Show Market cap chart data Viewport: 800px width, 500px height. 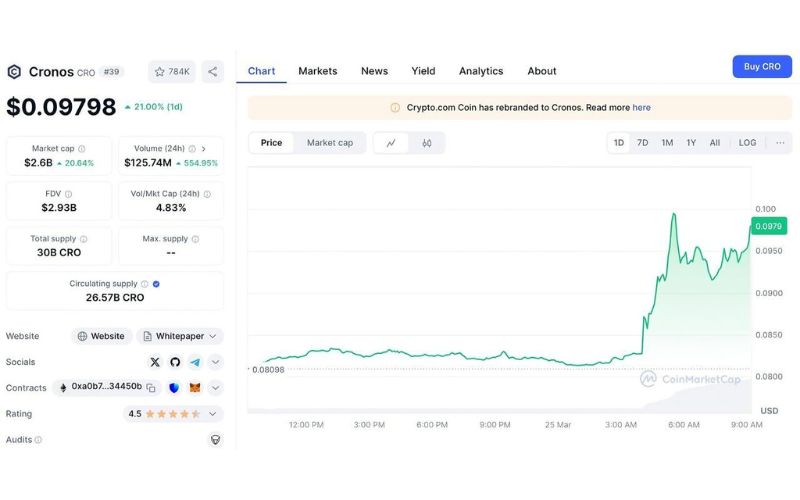click(x=330, y=143)
